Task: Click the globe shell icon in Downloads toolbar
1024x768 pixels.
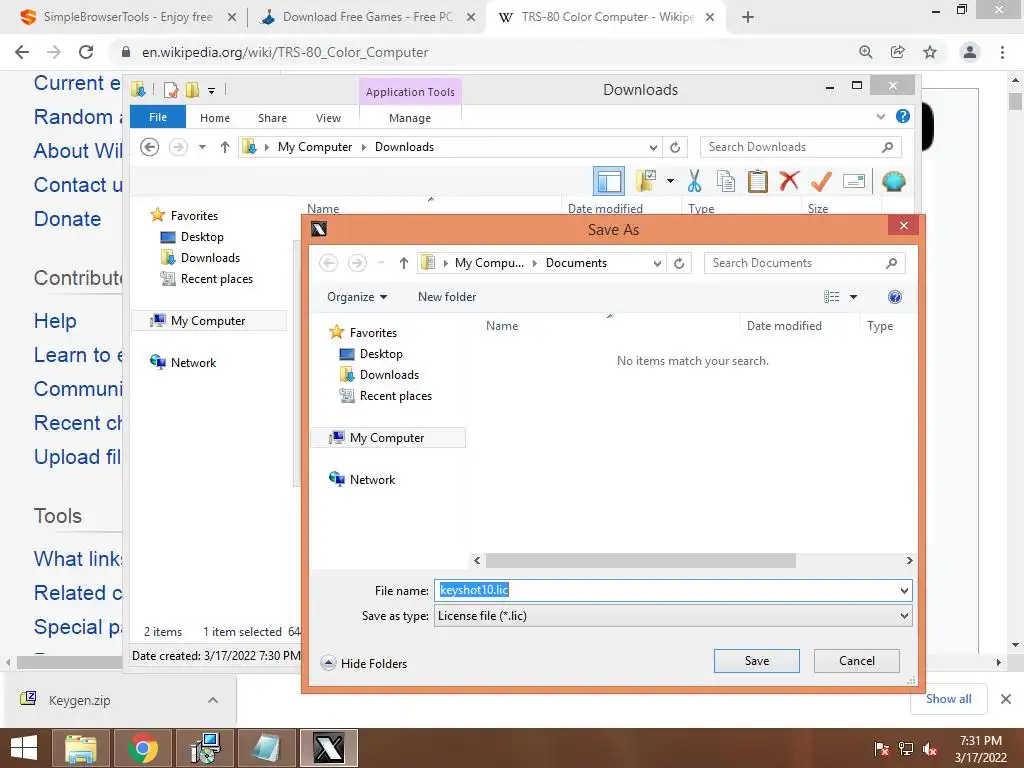Action: [x=893, y=181]
